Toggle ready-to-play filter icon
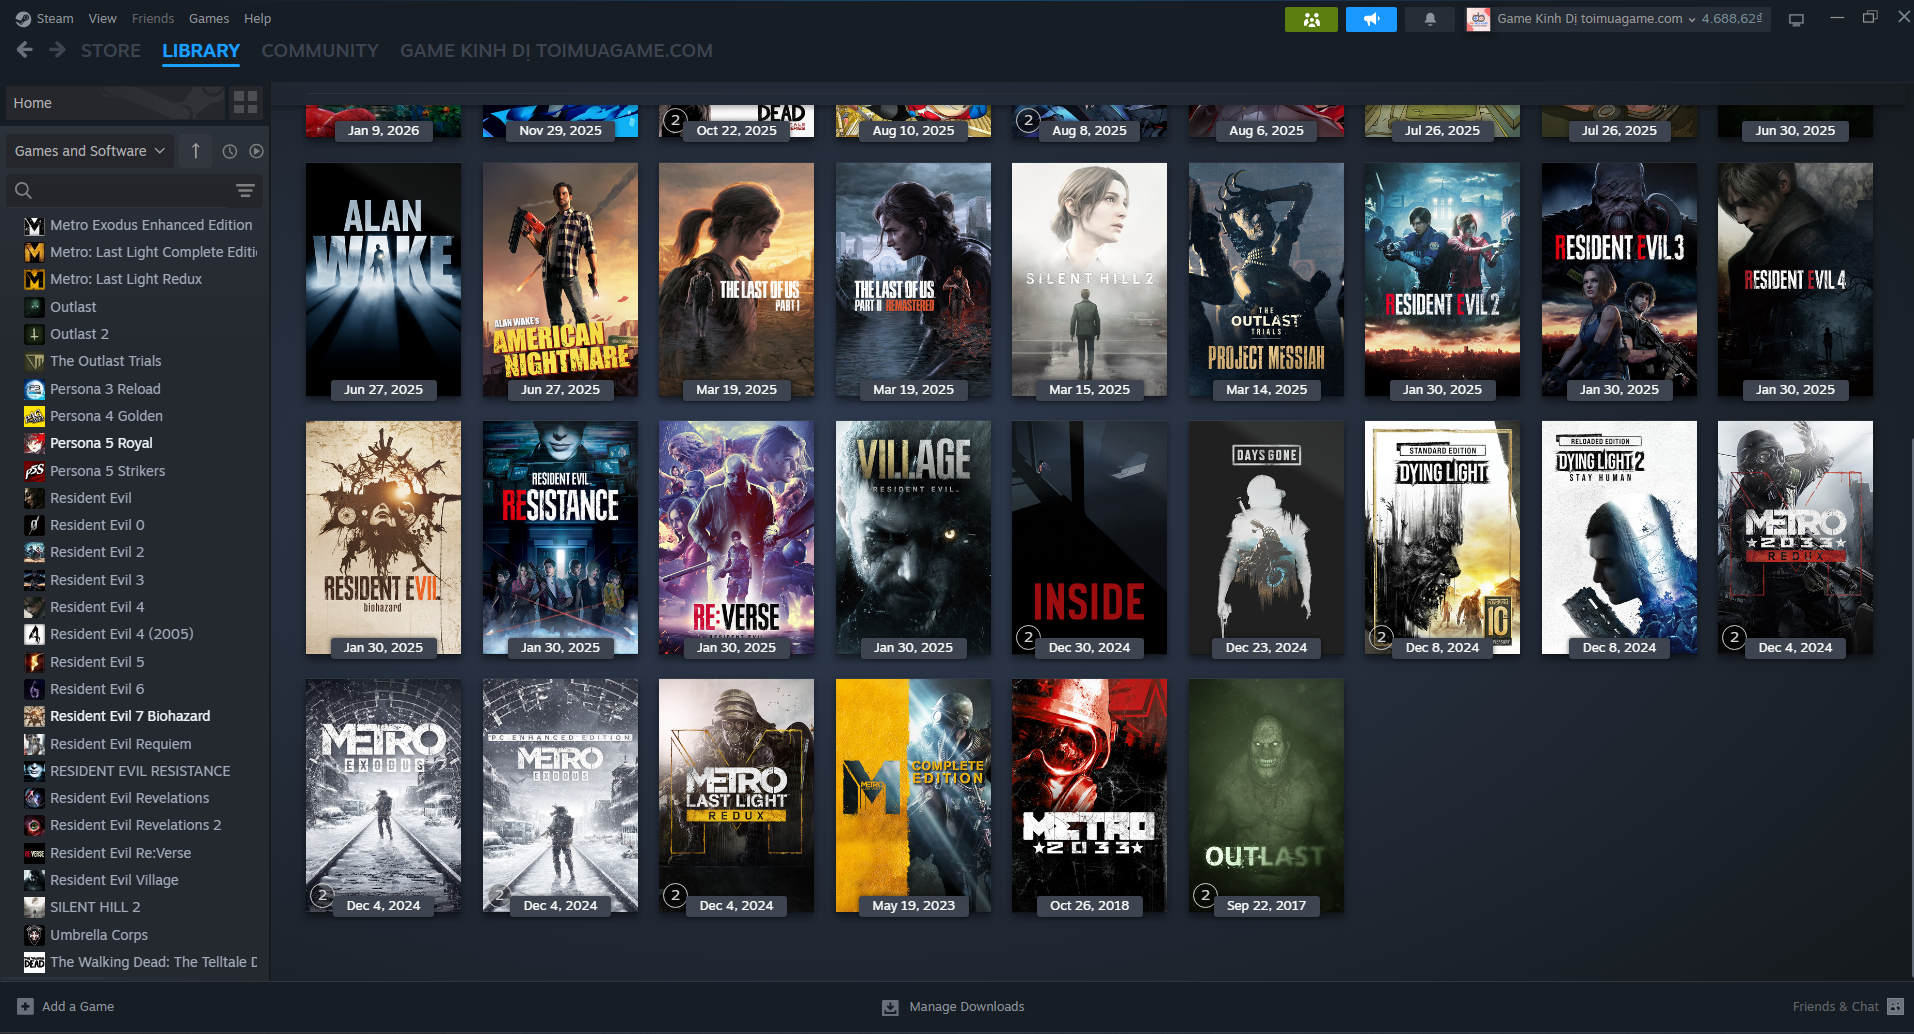The image size is (1914, 1034). click(x=256, y=151)
